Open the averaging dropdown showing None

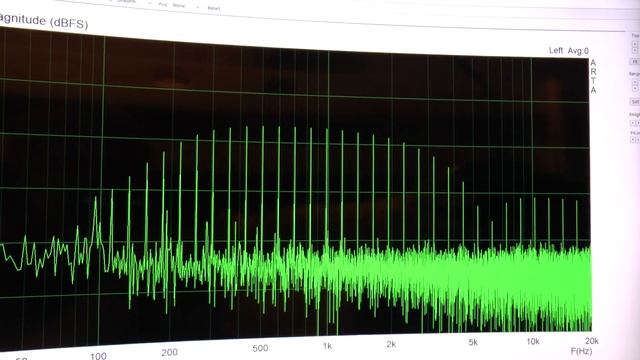point(186,6)
